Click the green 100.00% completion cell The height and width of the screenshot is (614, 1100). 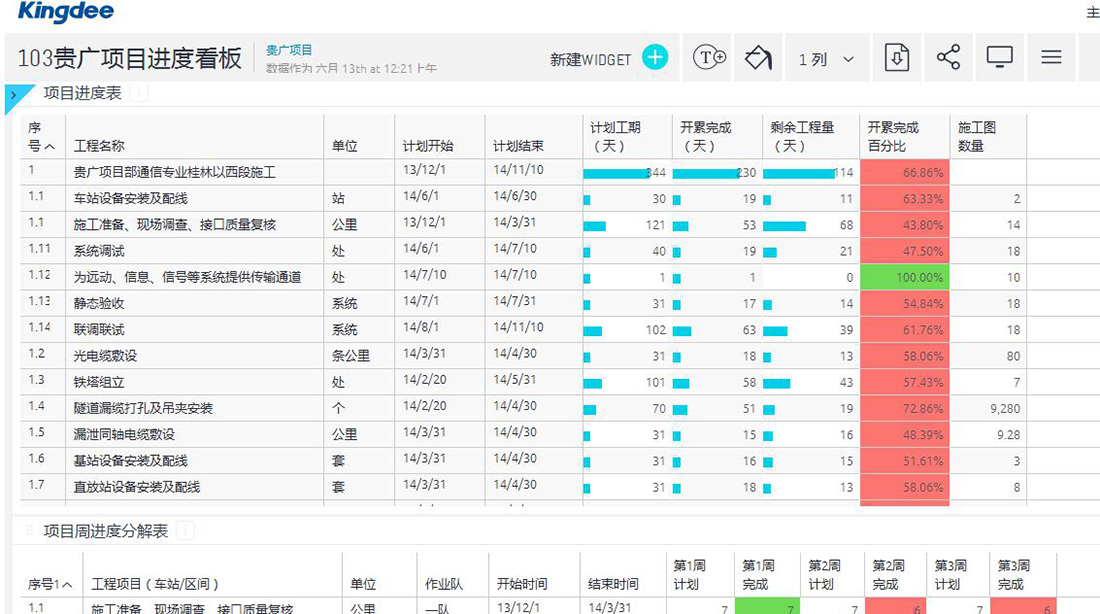click(x=903, y=277)
